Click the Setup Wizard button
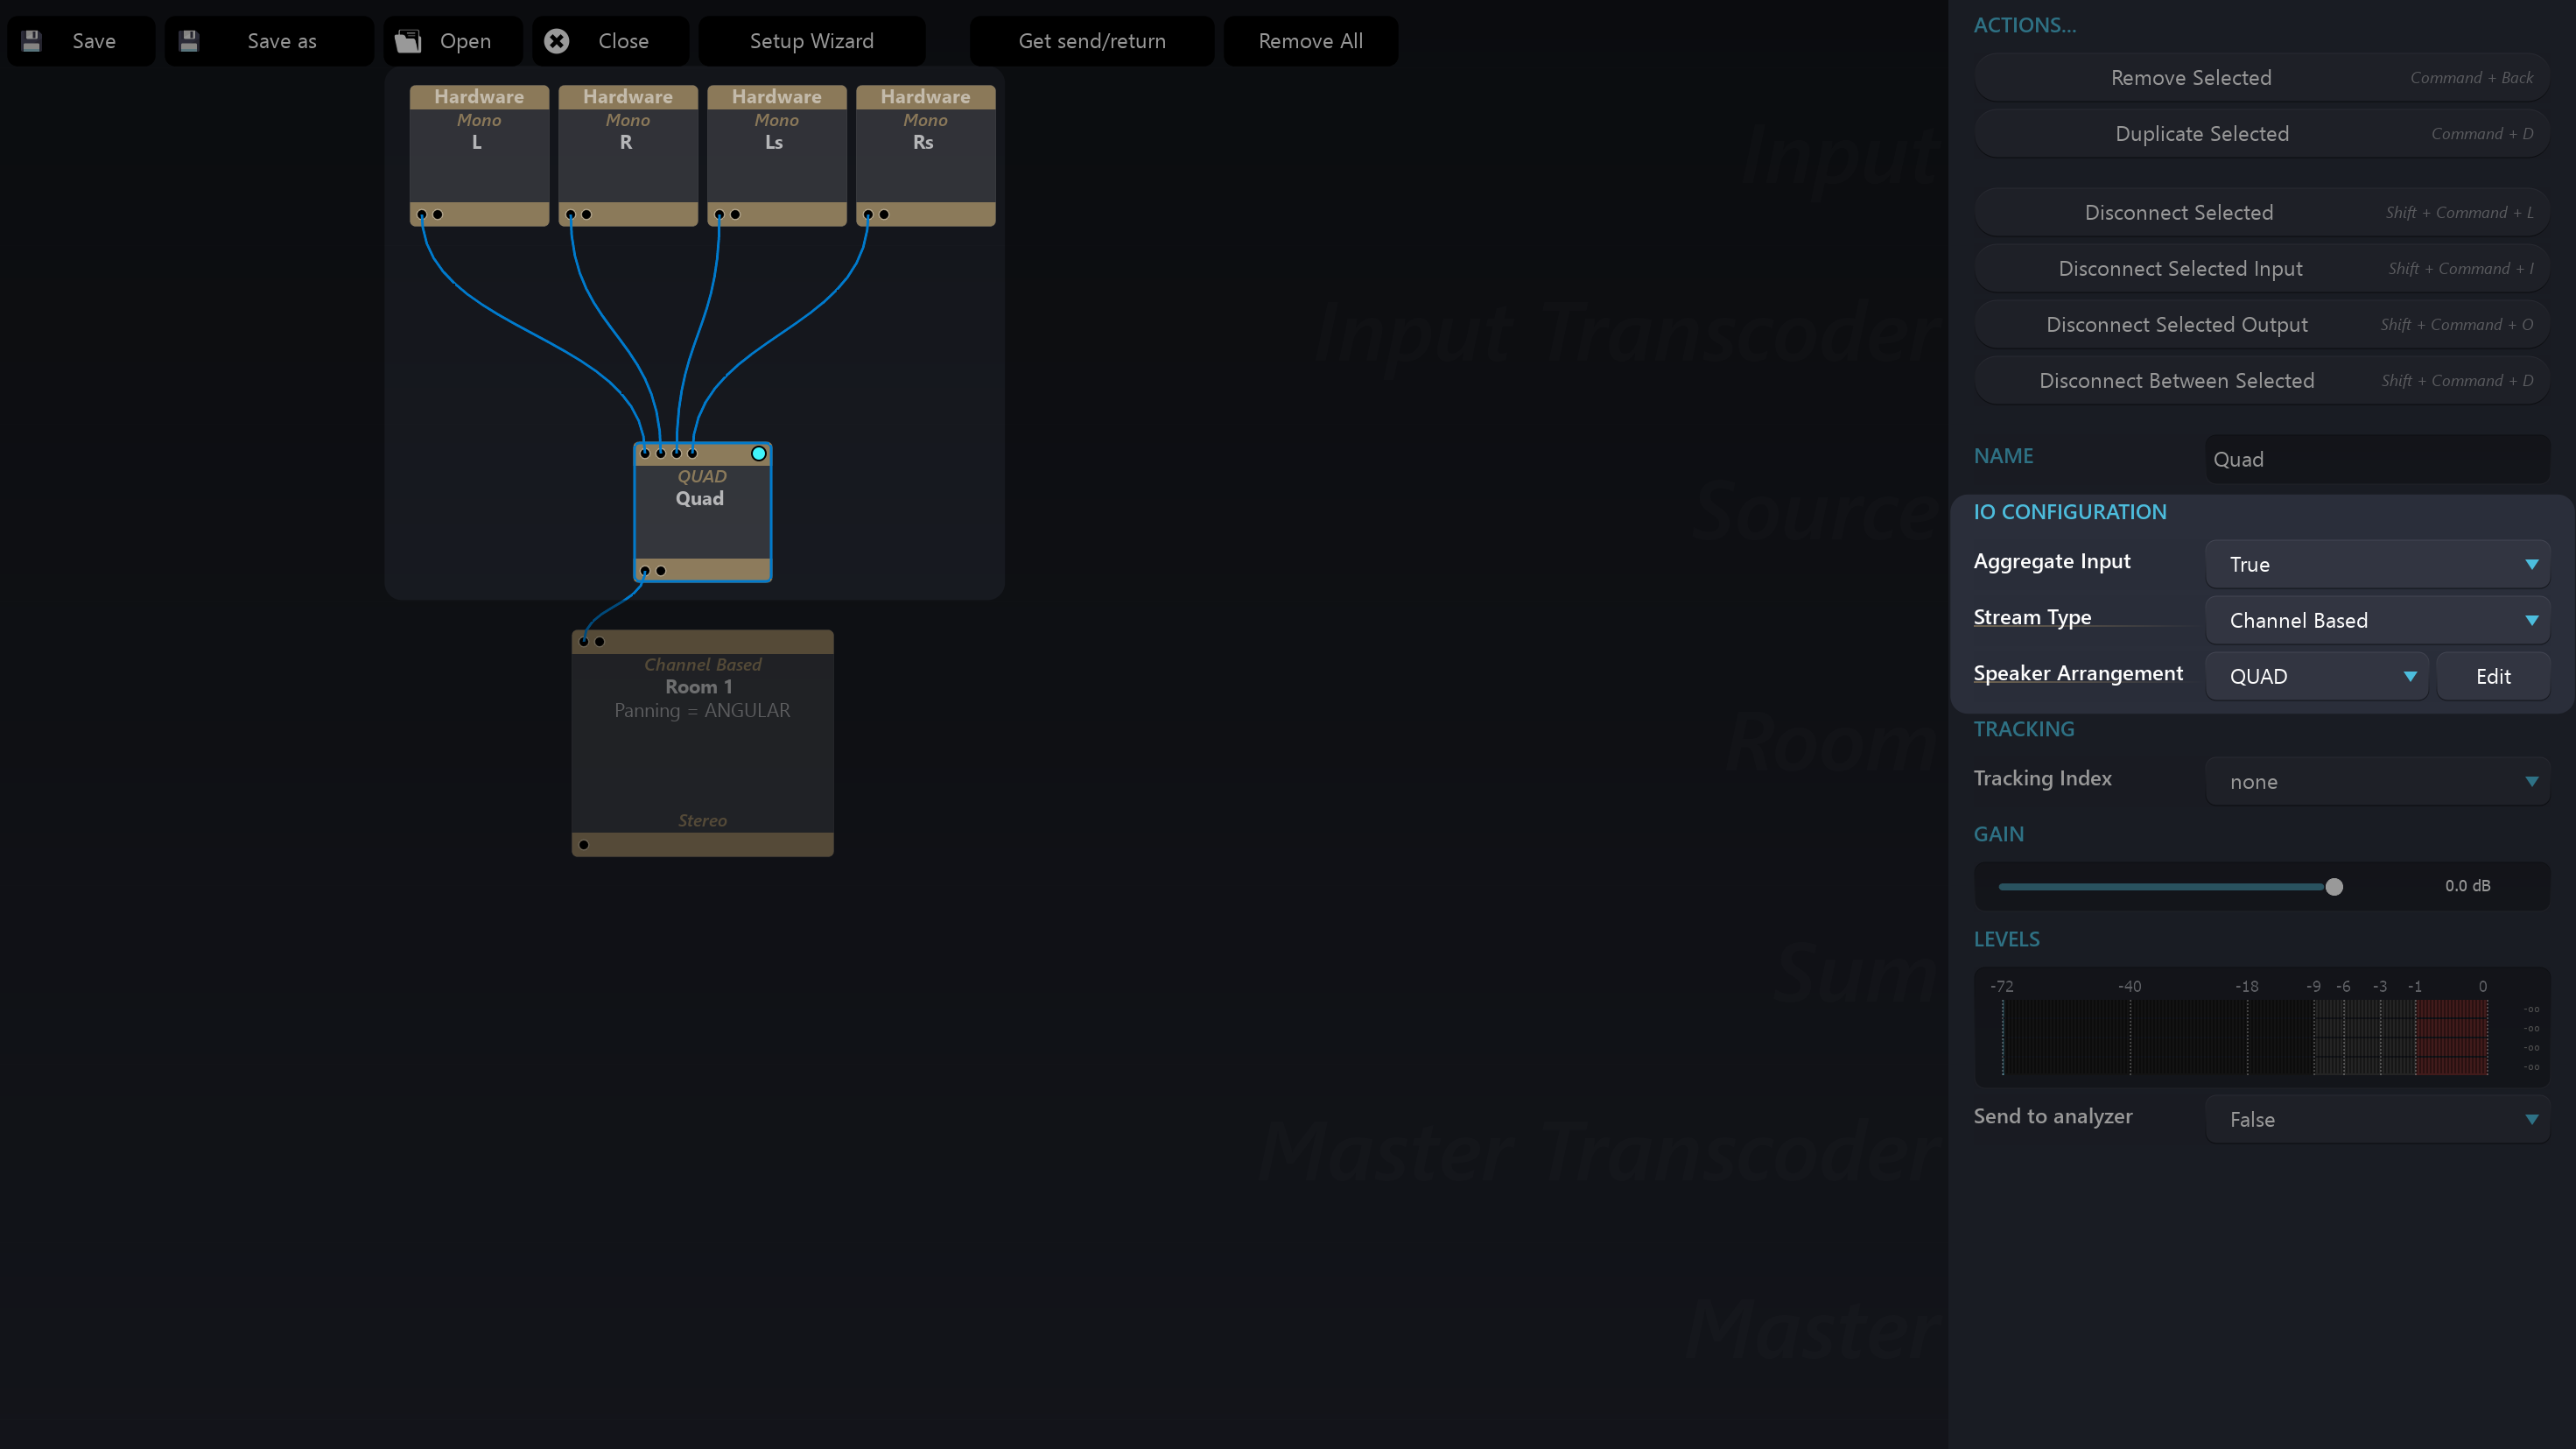 click(x=811, y=41)
